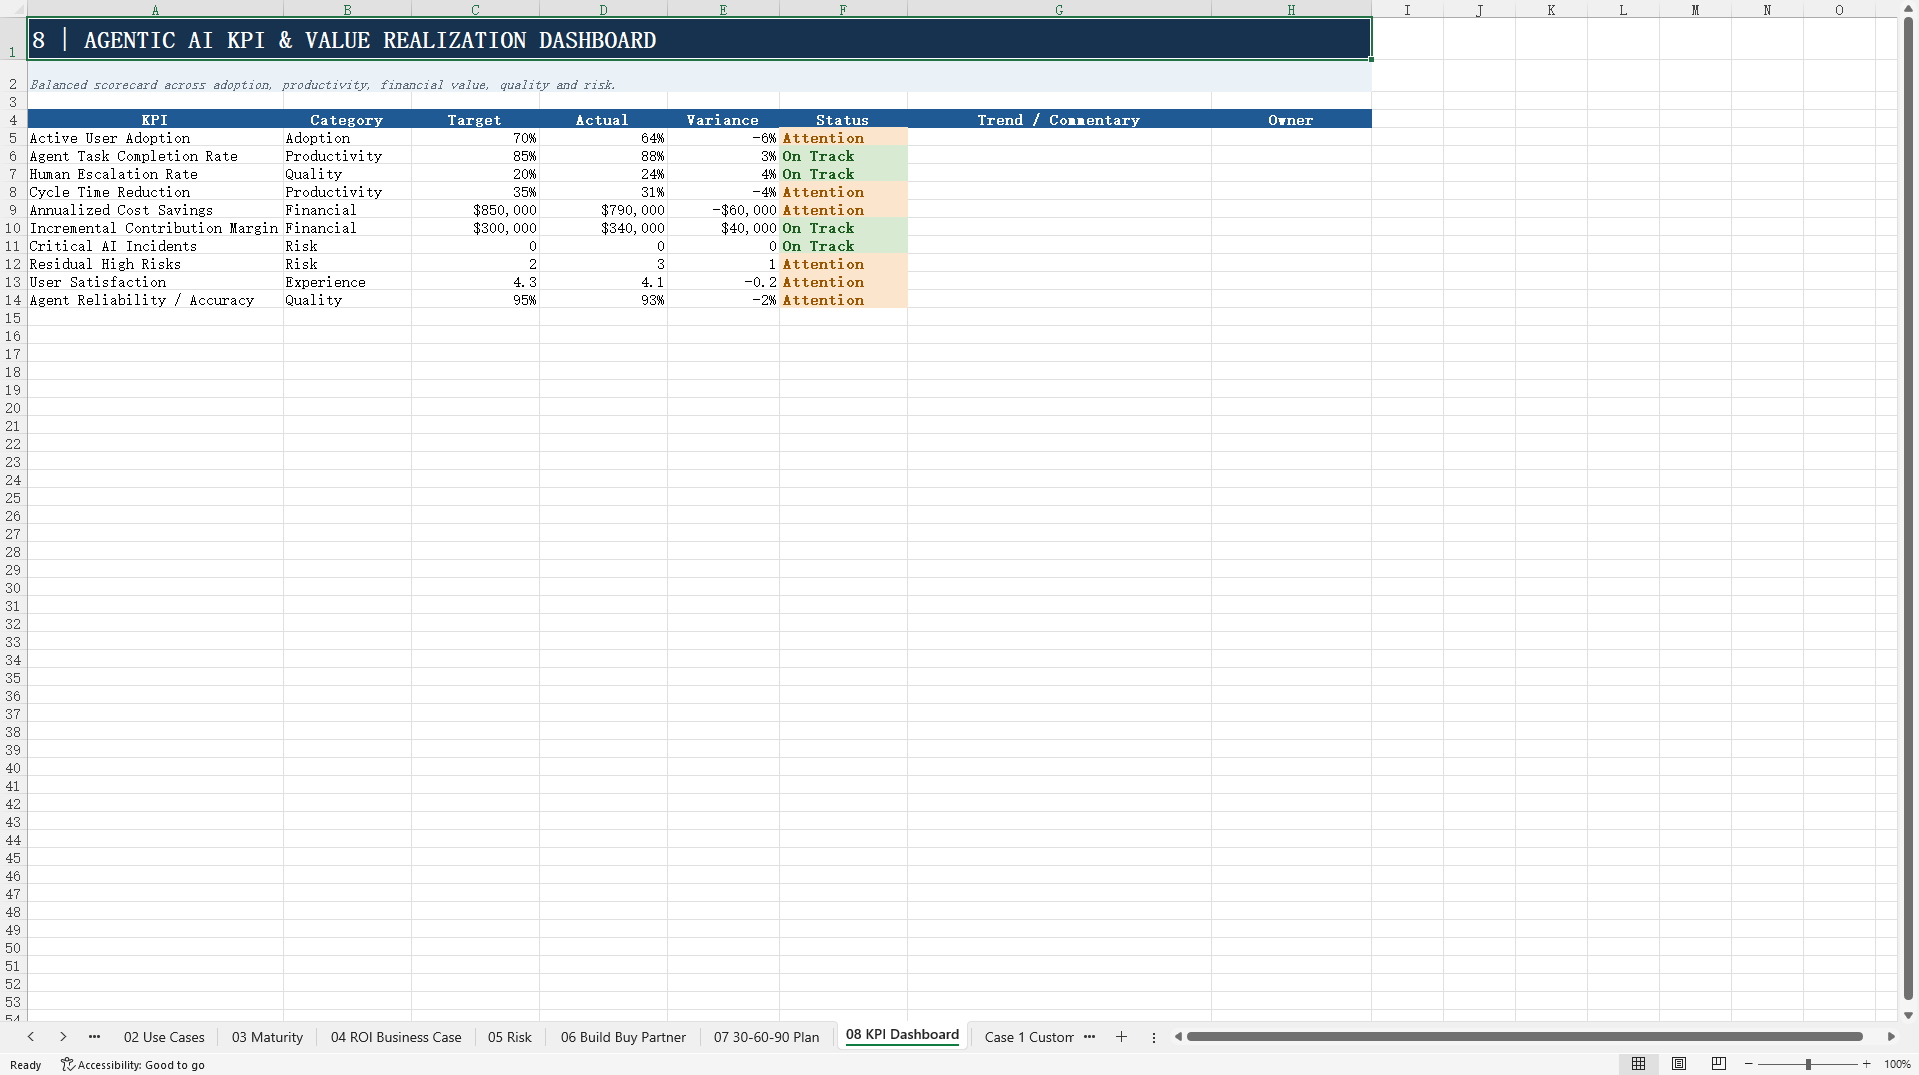Select Human Escalation Rate cell
Screen dimensions: 1919x1075
click(155, 174)
